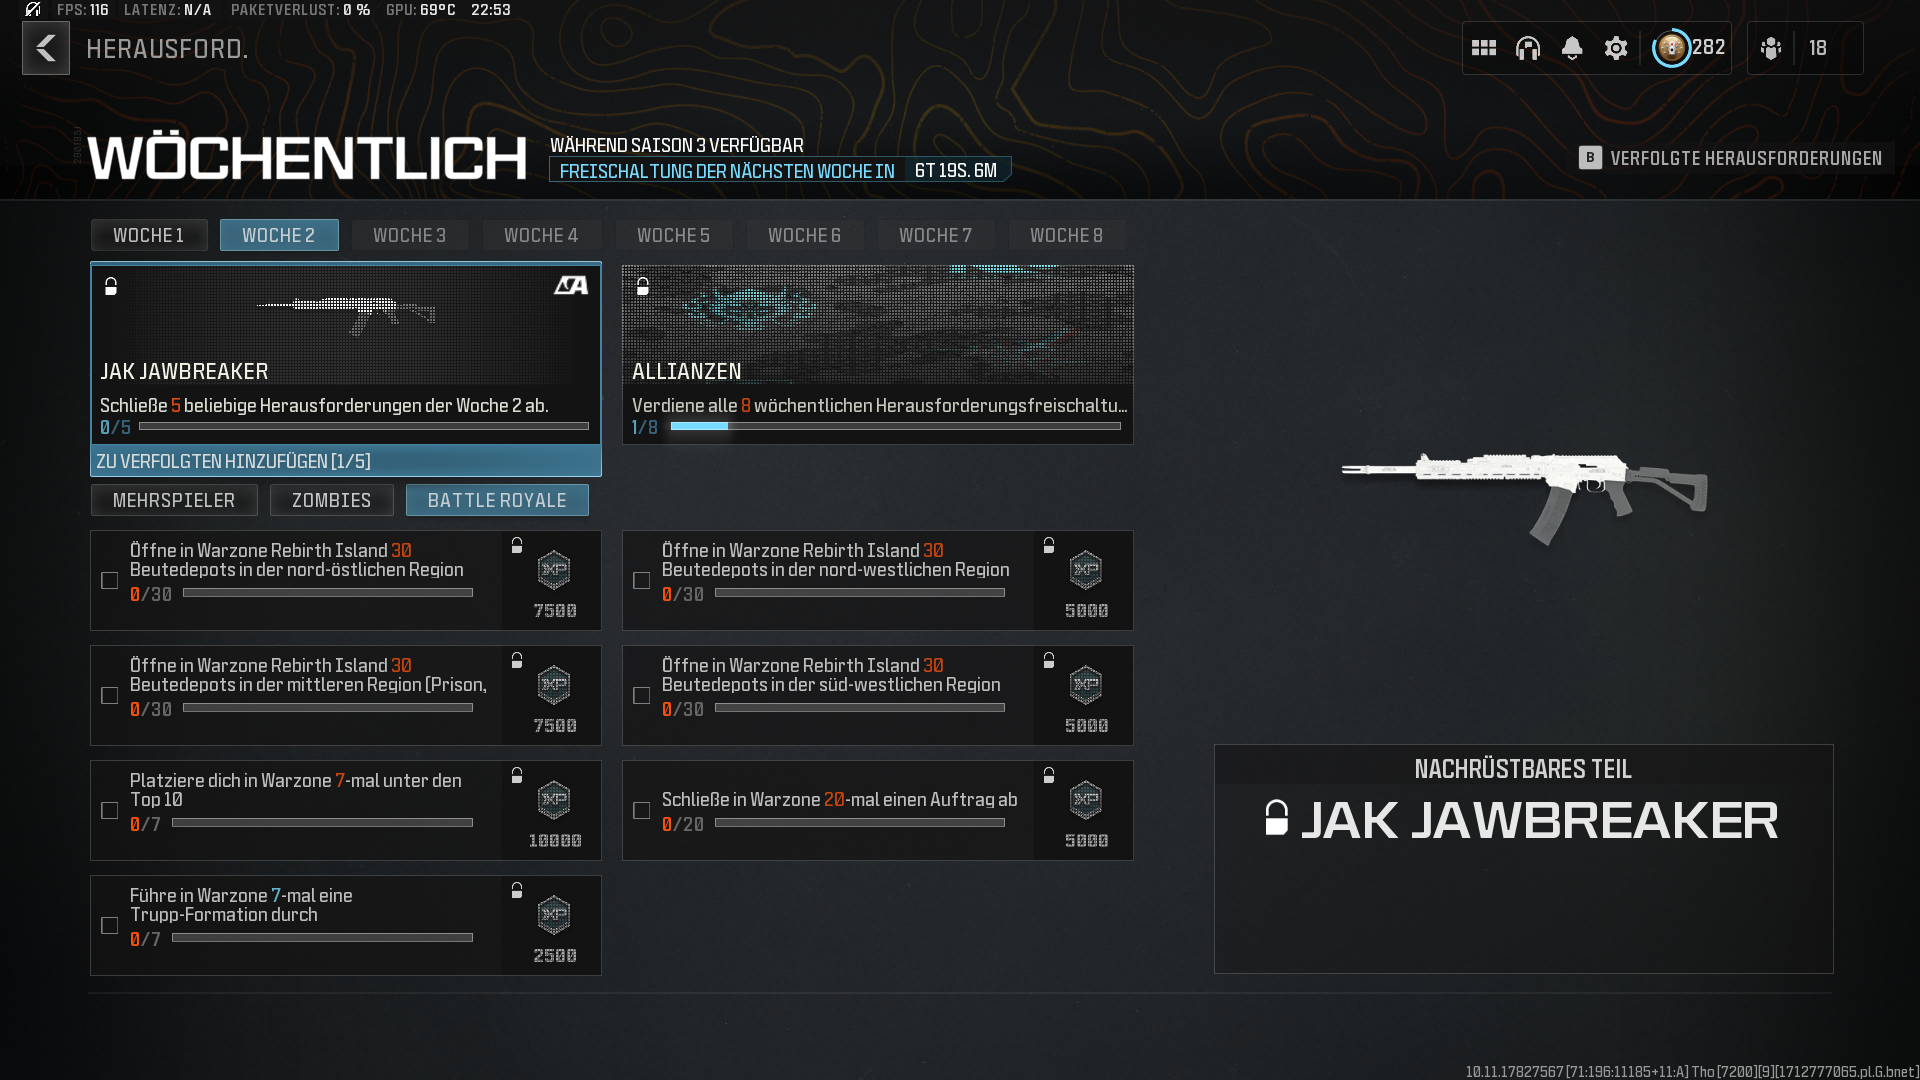
Task: Click the back arrow icon
Action: [46, 48]
